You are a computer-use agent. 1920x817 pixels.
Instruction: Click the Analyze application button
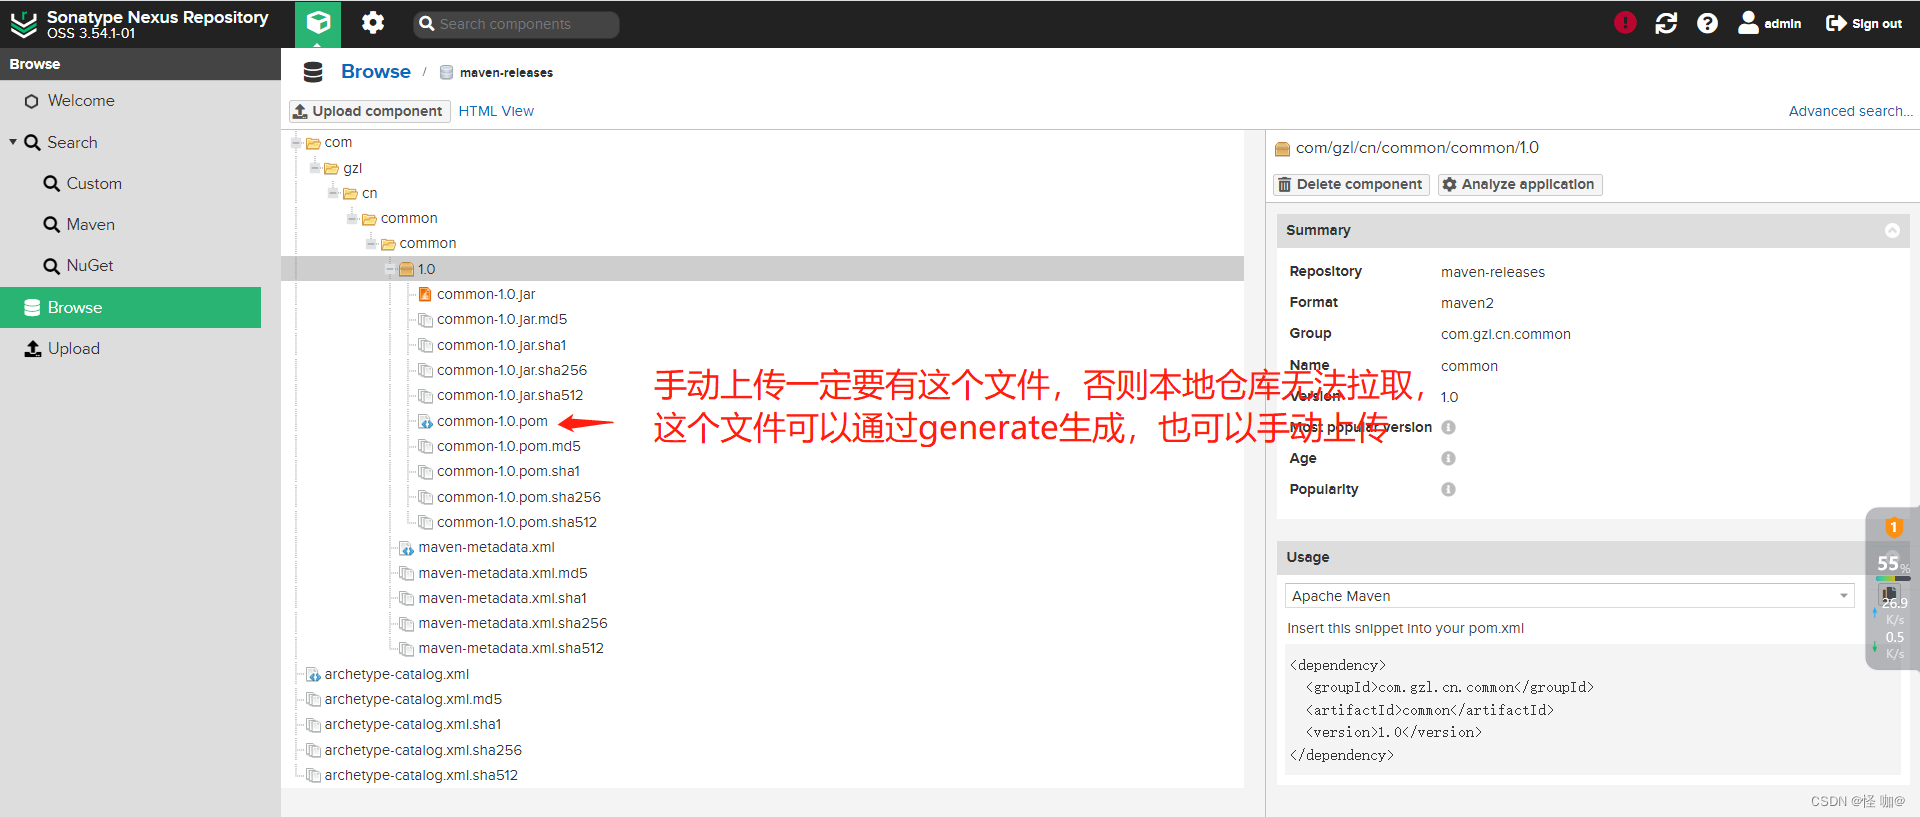tap(1520, 184)
